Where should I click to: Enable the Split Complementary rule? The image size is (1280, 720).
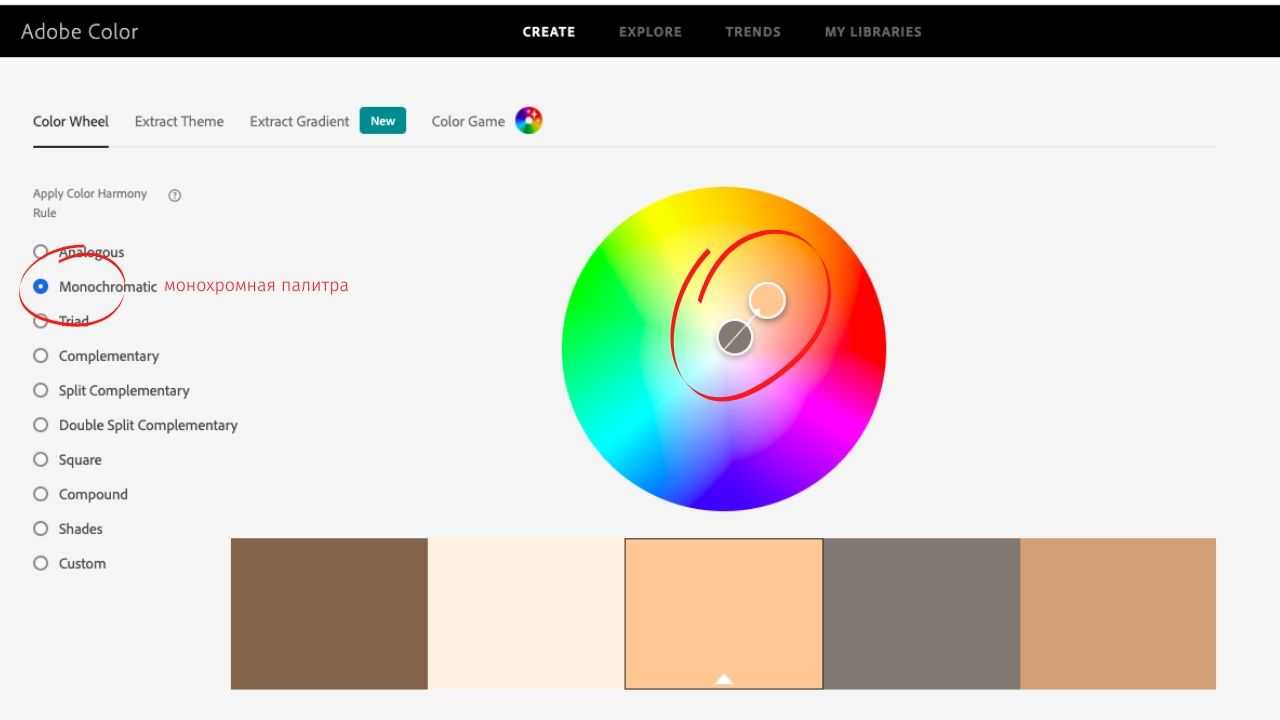click(41, 390)
